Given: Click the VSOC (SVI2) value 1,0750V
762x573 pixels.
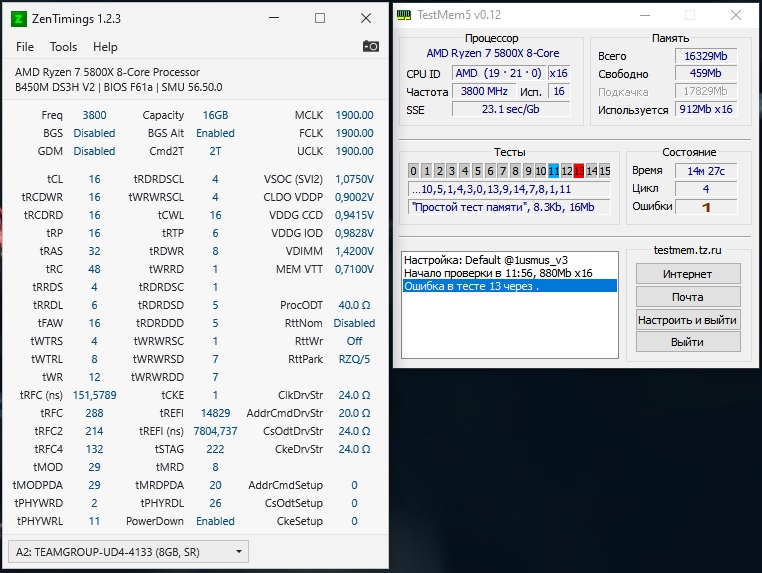Looking at the screenshot, I should tap(354, 179).
